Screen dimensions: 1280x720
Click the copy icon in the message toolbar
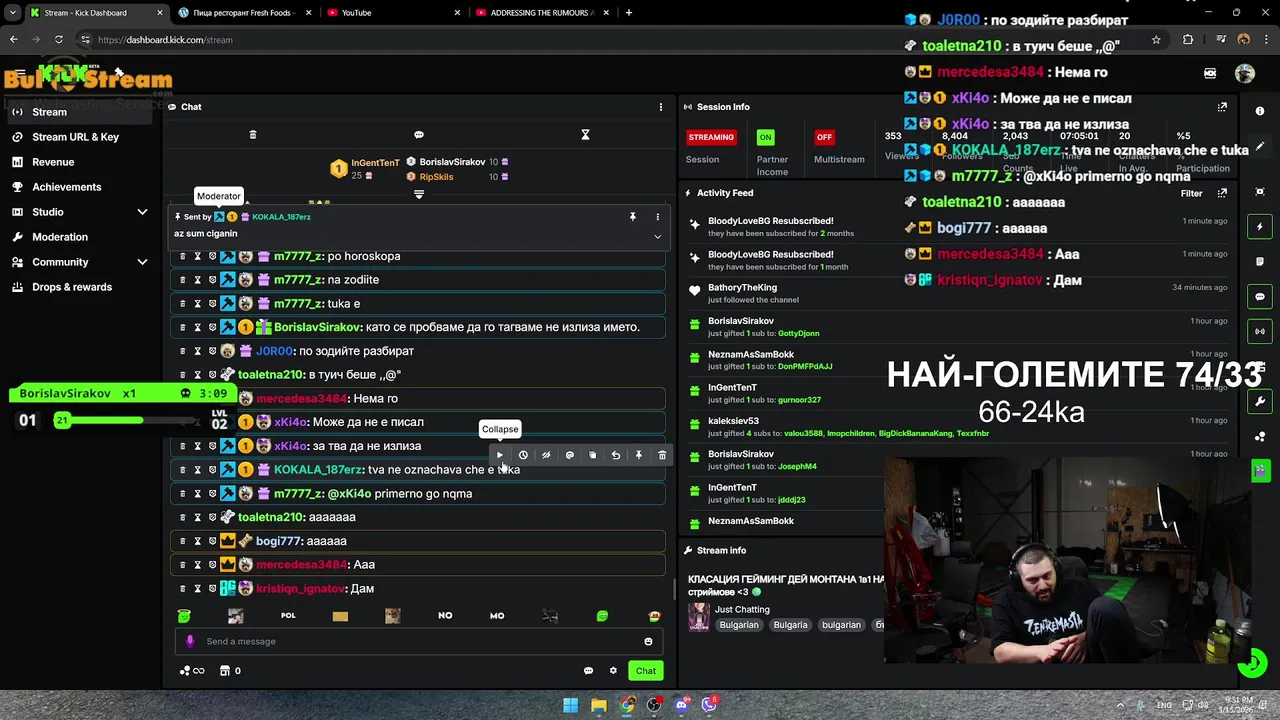(593, 455)
